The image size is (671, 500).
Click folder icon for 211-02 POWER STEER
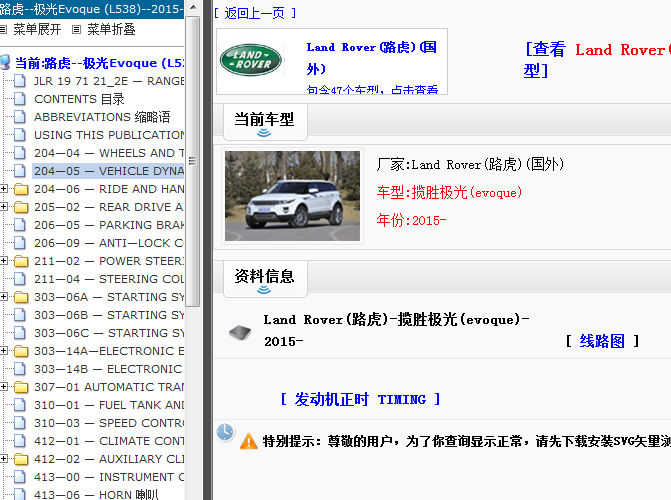[x=21, y=261]
